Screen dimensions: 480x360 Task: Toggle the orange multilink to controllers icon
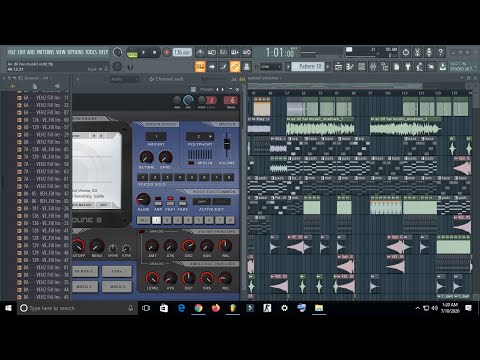(235, 67)
